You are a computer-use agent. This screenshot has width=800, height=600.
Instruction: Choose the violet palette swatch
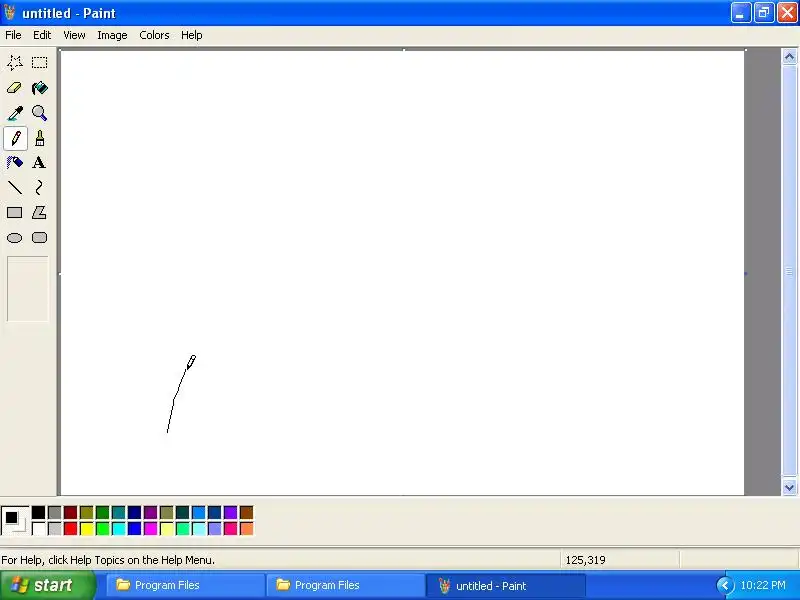point(231,512)
